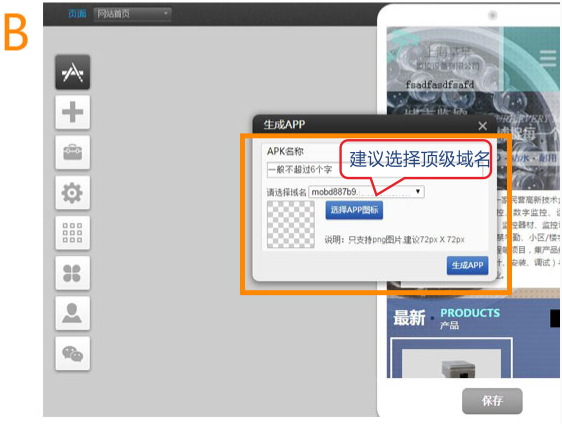Image resolution: width=562 pixels, height=424 pixels.
Task: Open the WeChat chat-bubble sidebar icon
Action: [72, 353]
